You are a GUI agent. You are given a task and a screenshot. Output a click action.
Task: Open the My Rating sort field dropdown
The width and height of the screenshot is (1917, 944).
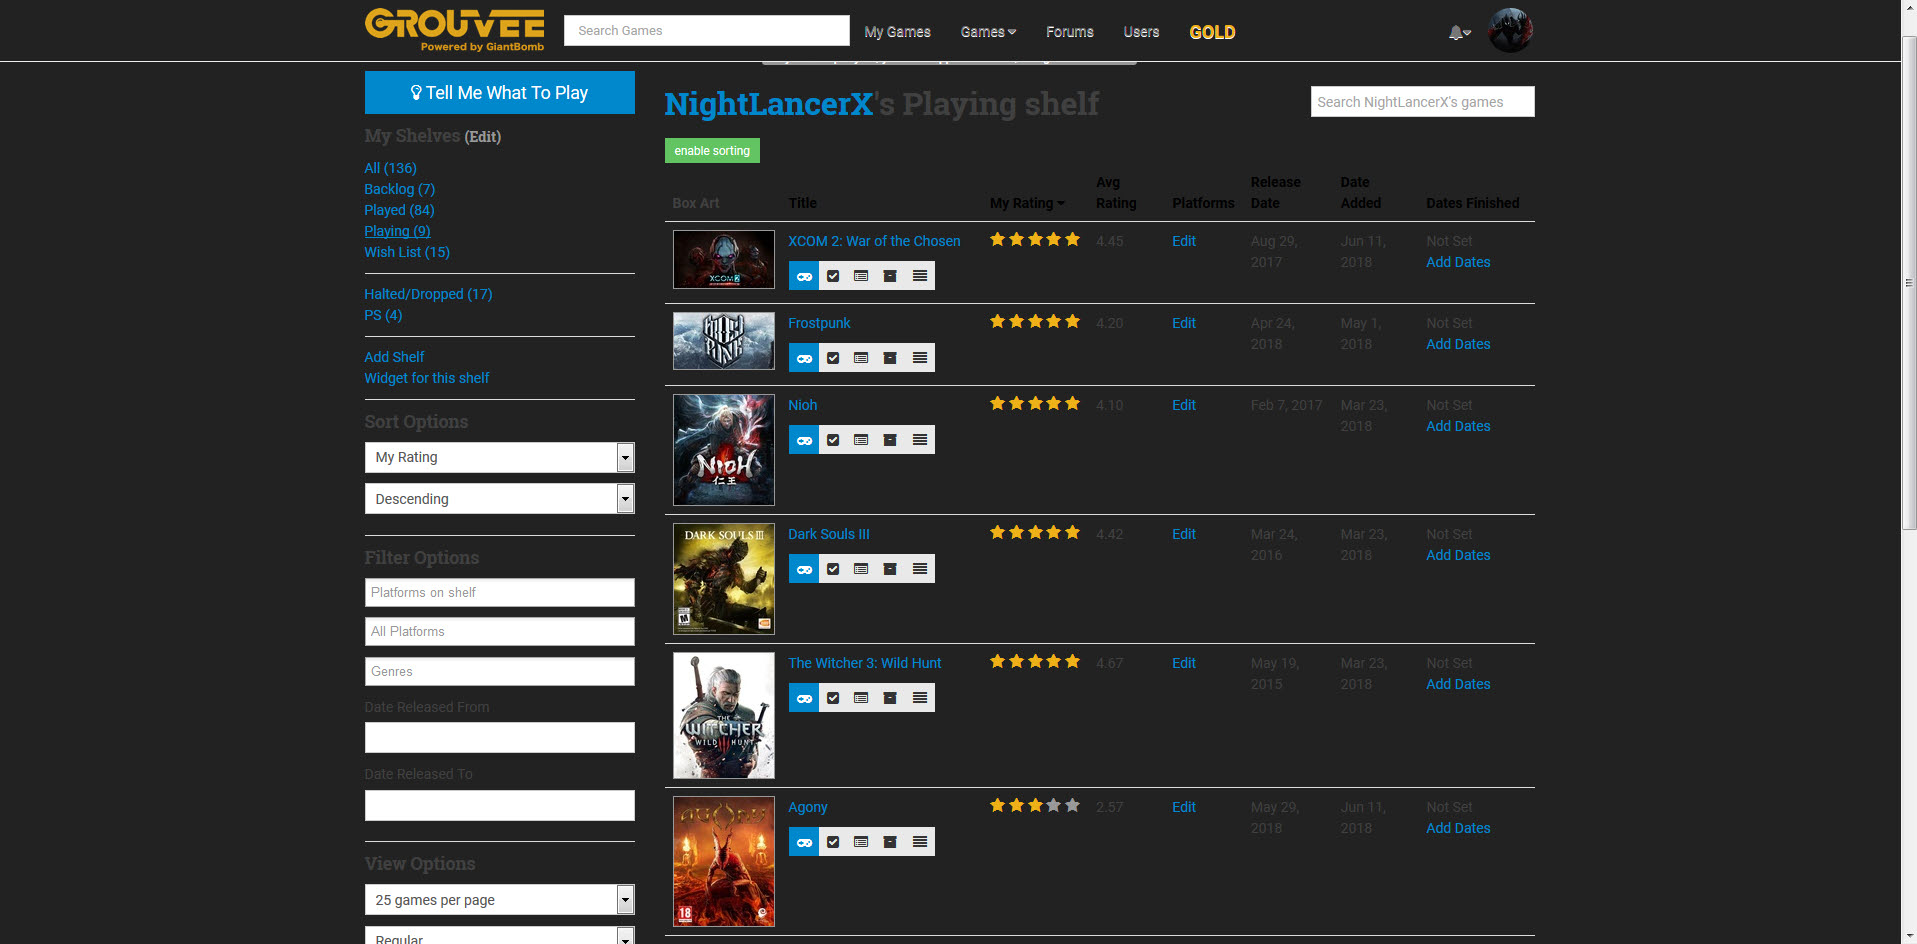tap(500, 457)
